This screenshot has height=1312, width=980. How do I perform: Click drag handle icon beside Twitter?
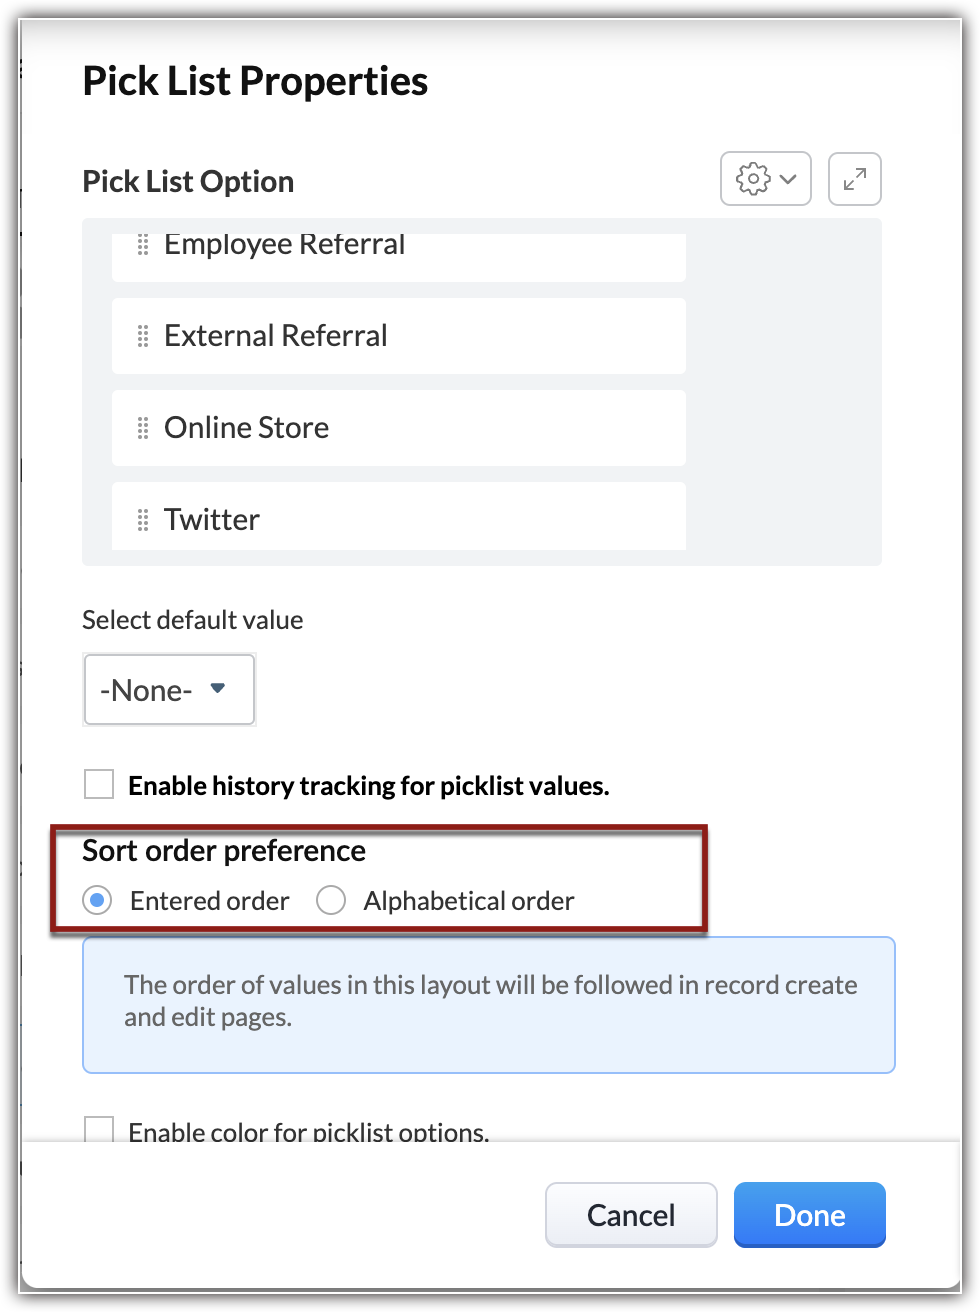pyautogui.click(x=142, y=520)
